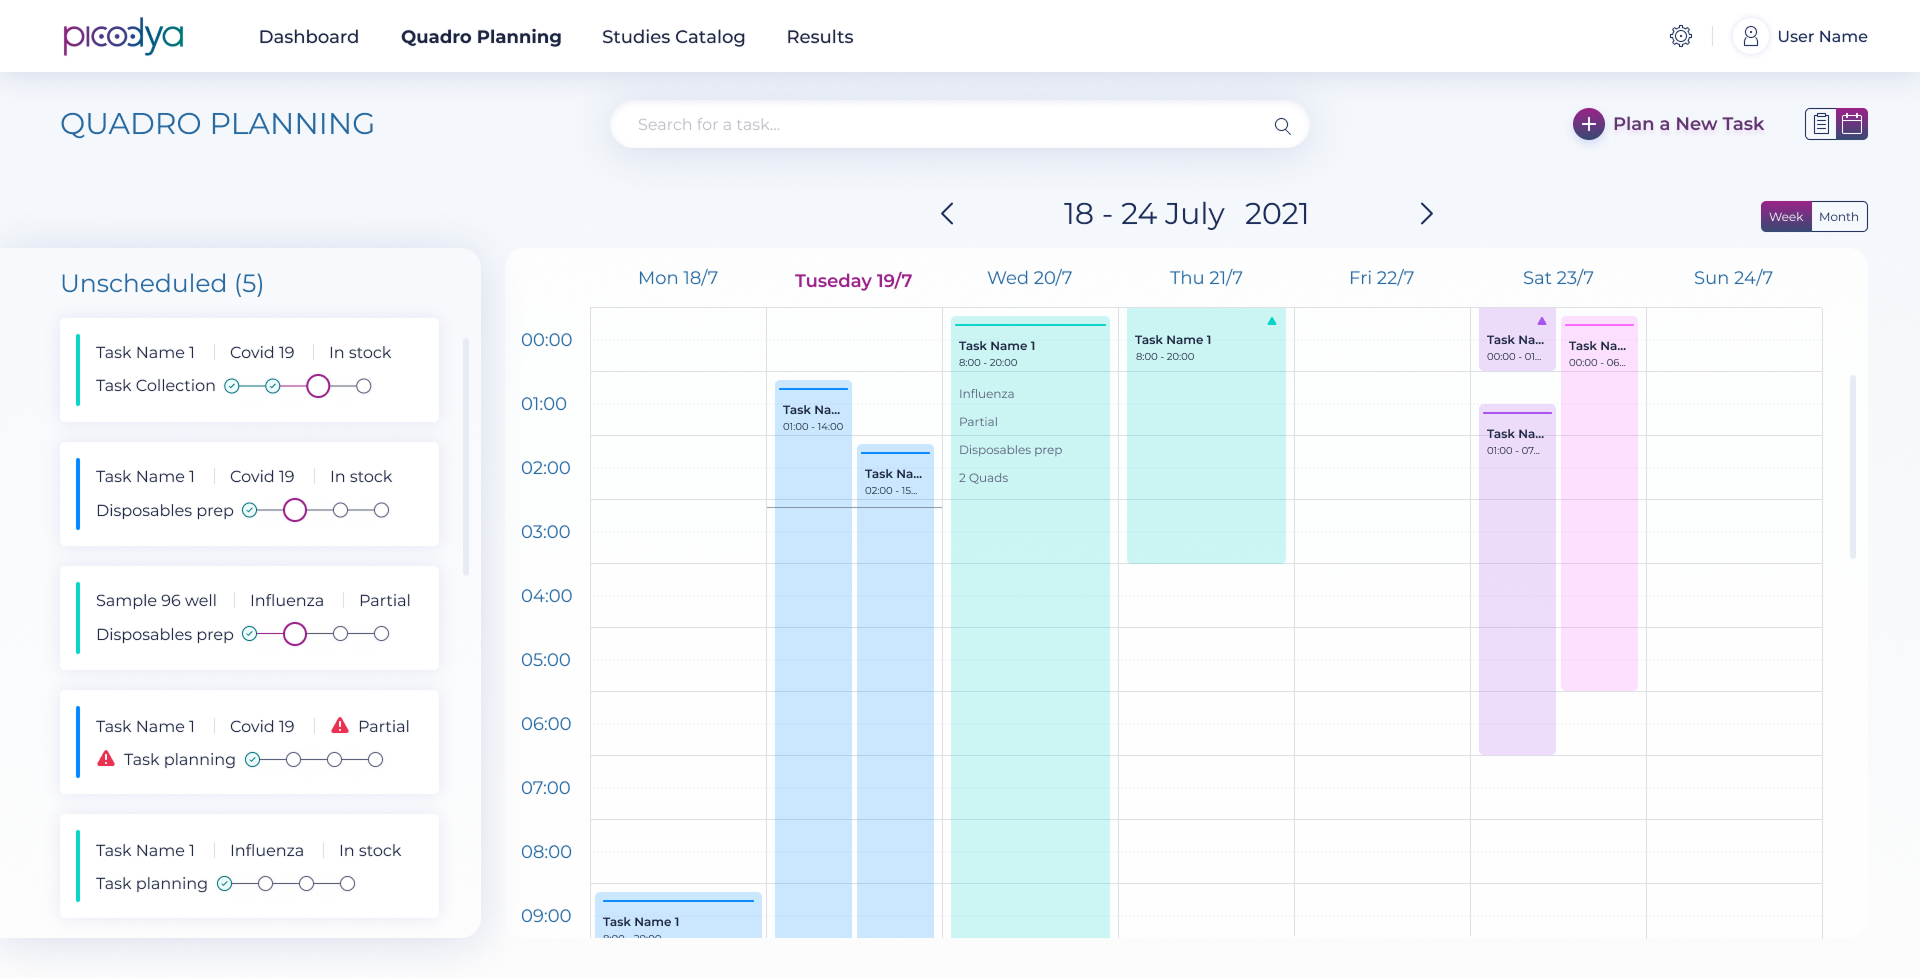Click highlighted step on Task Collection progress
The height and width of the screenshot is (978, 1920).
tap(318, 386)
